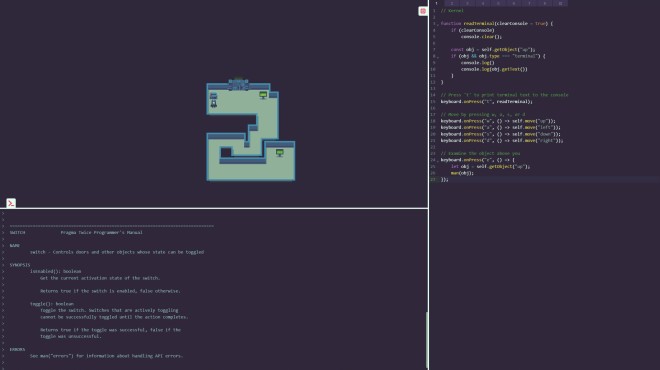Click the red icon at game view top-right
The image size is (660, 370).
[423, 11]
